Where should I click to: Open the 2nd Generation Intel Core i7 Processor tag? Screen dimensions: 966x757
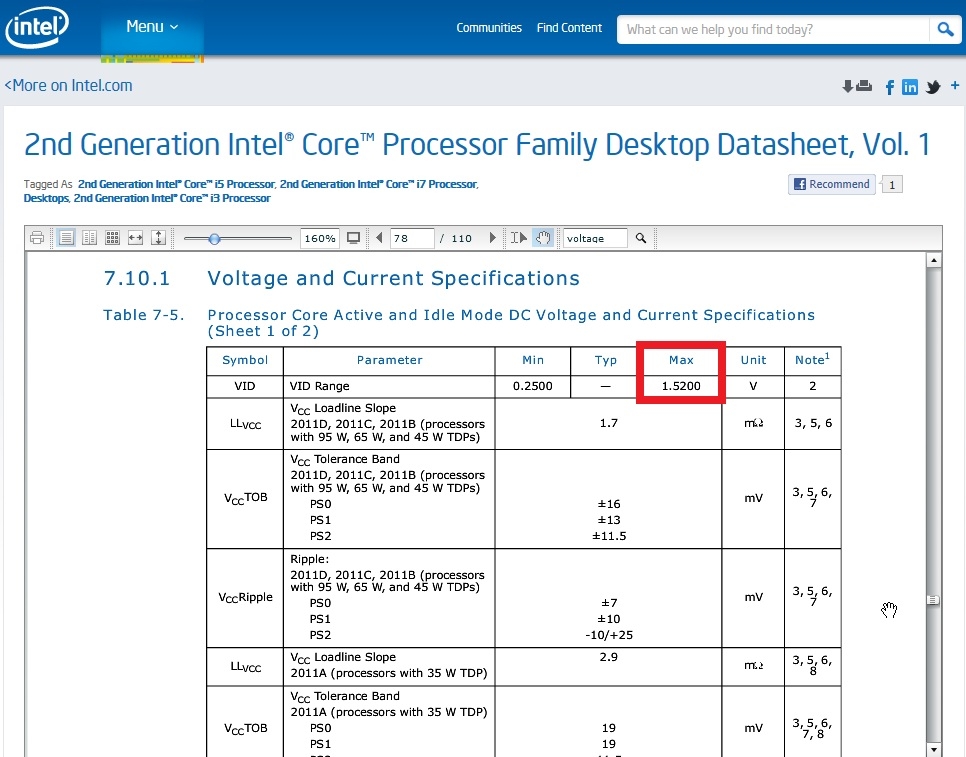point(378,184)
